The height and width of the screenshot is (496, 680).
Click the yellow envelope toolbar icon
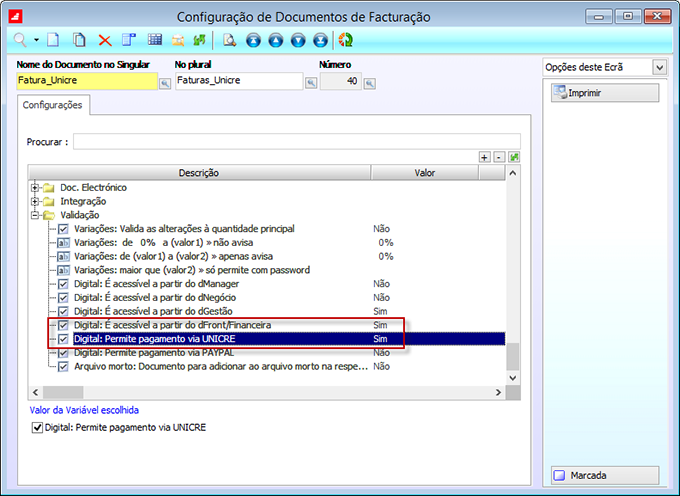click(x=178, y=41)
